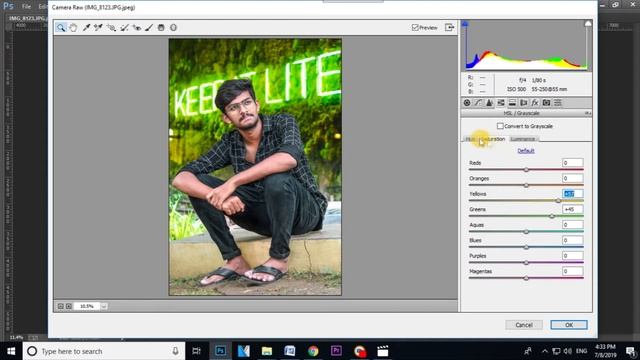Zoom in with the plus button
This screenshot has width=640, height=360.
69,306
